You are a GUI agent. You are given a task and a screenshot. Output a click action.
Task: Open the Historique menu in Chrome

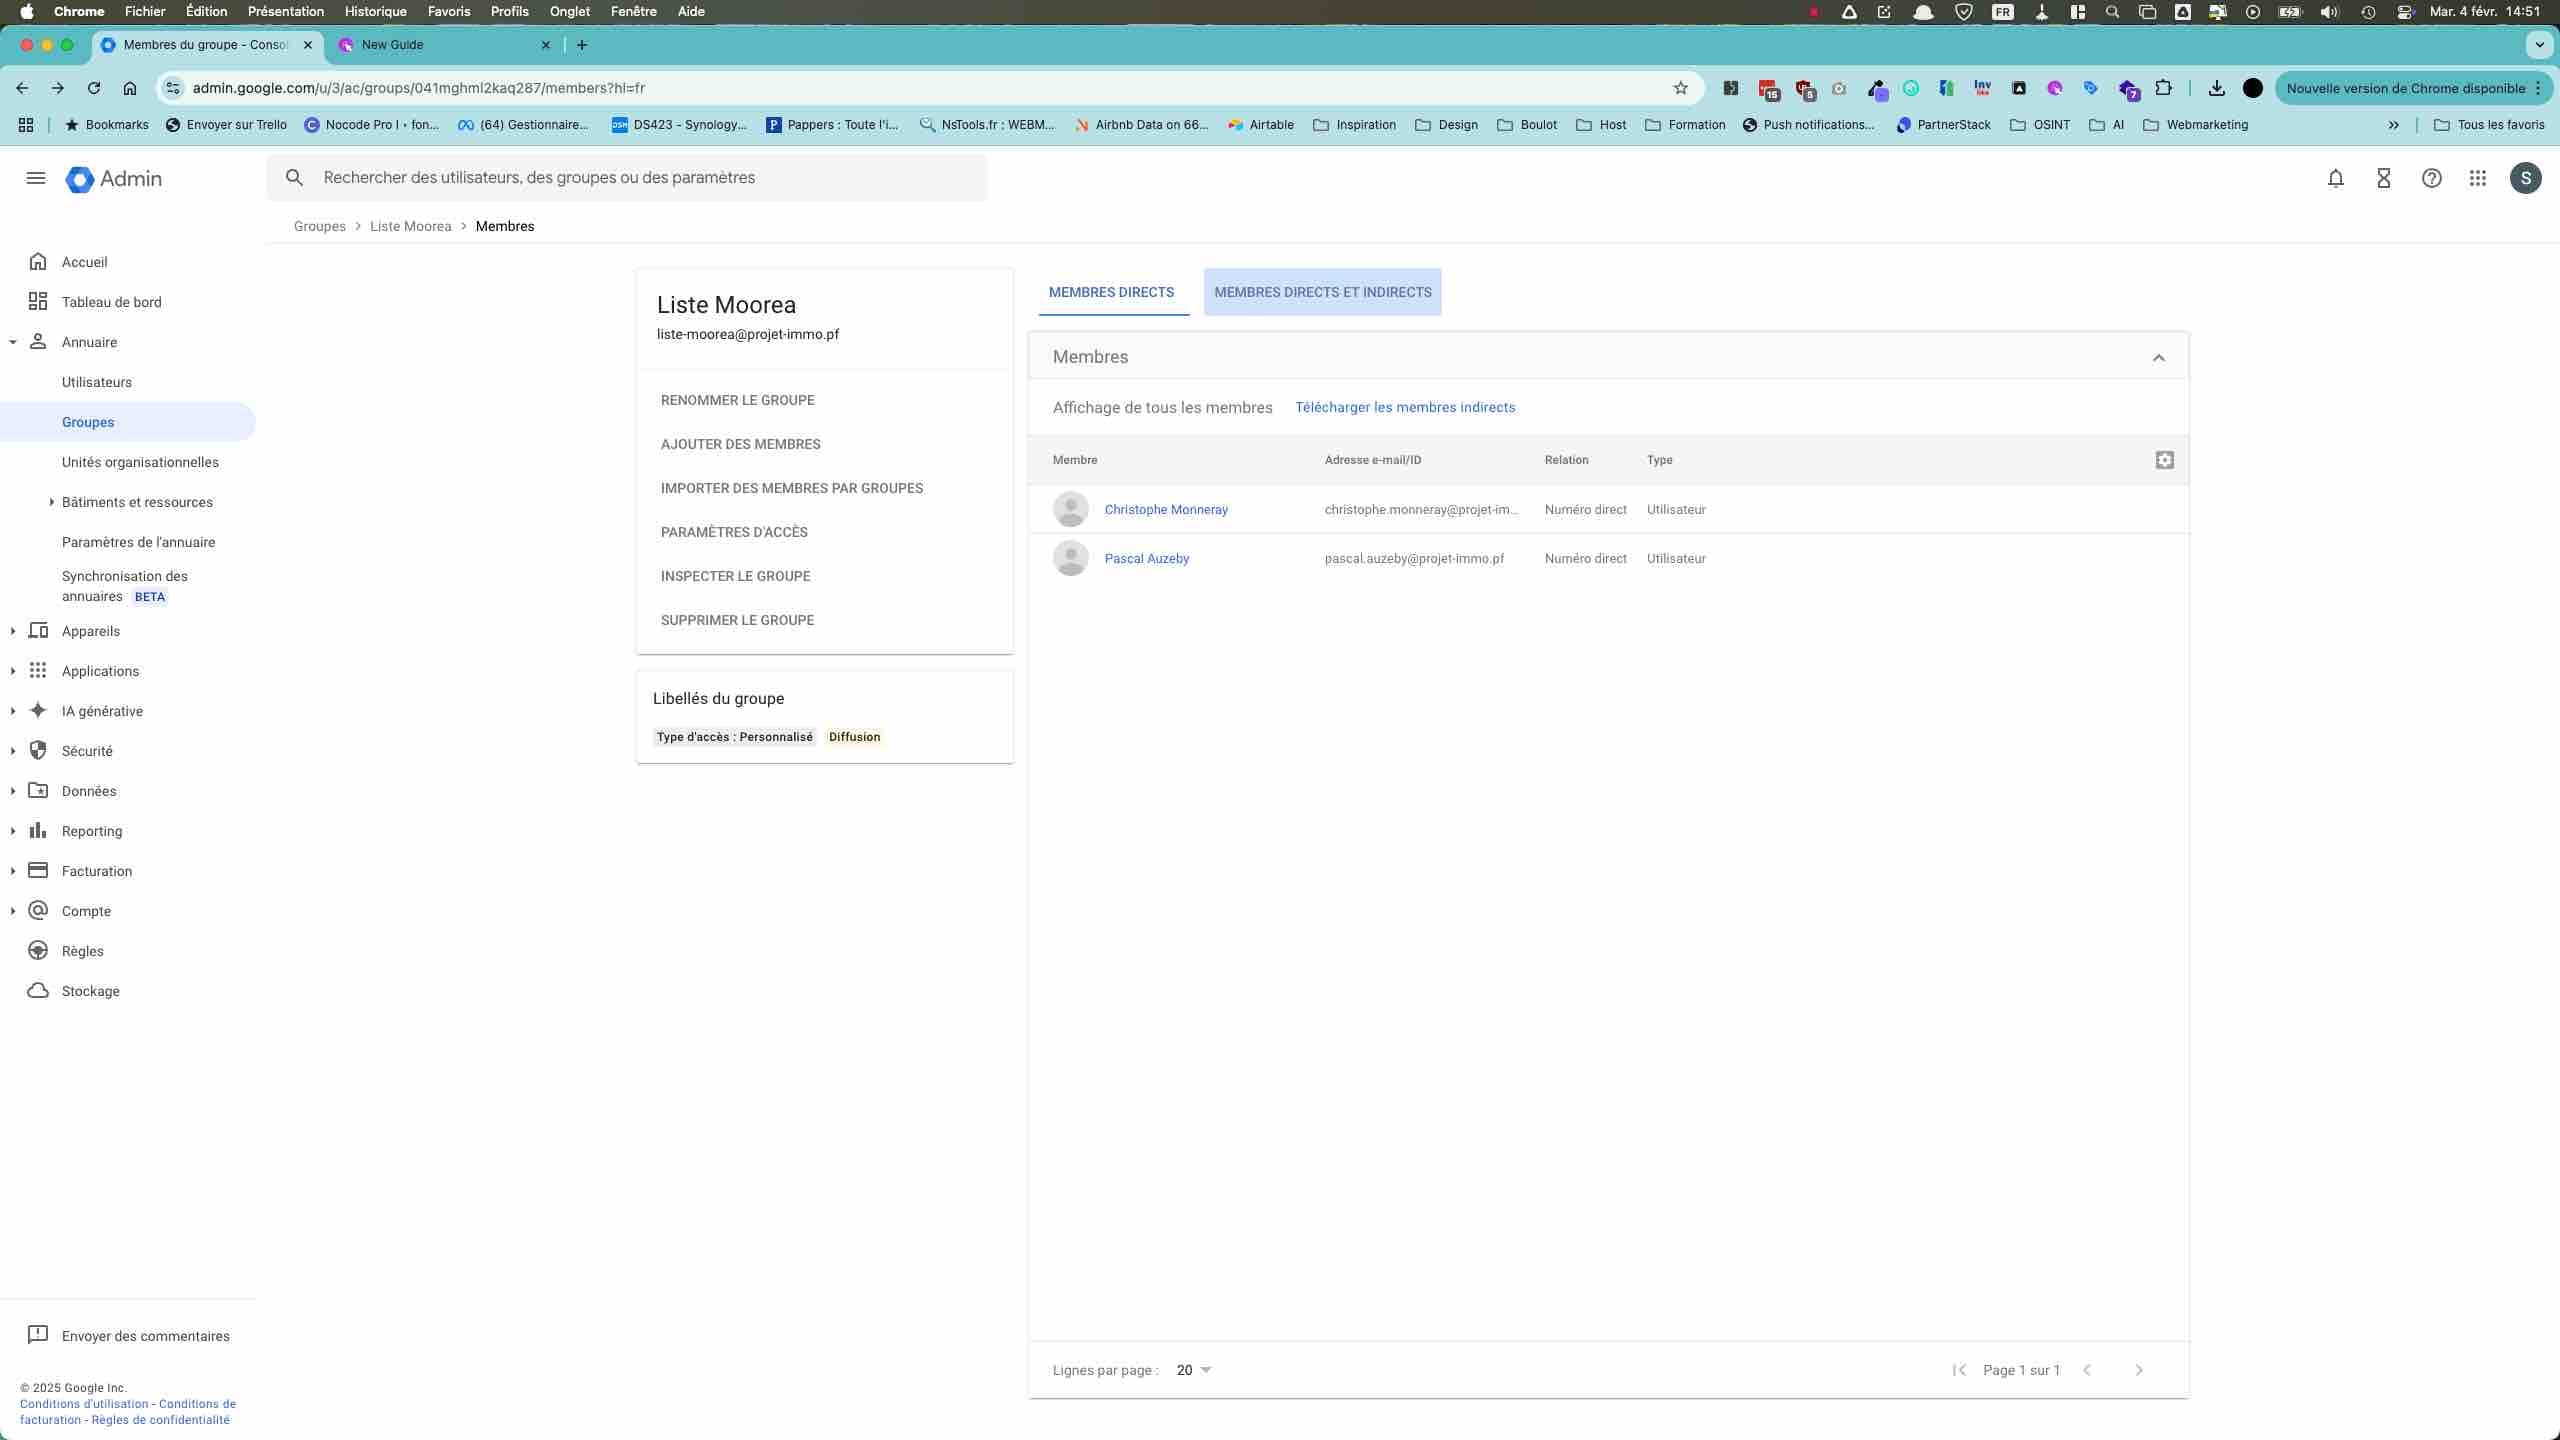(x=375, y=12)
